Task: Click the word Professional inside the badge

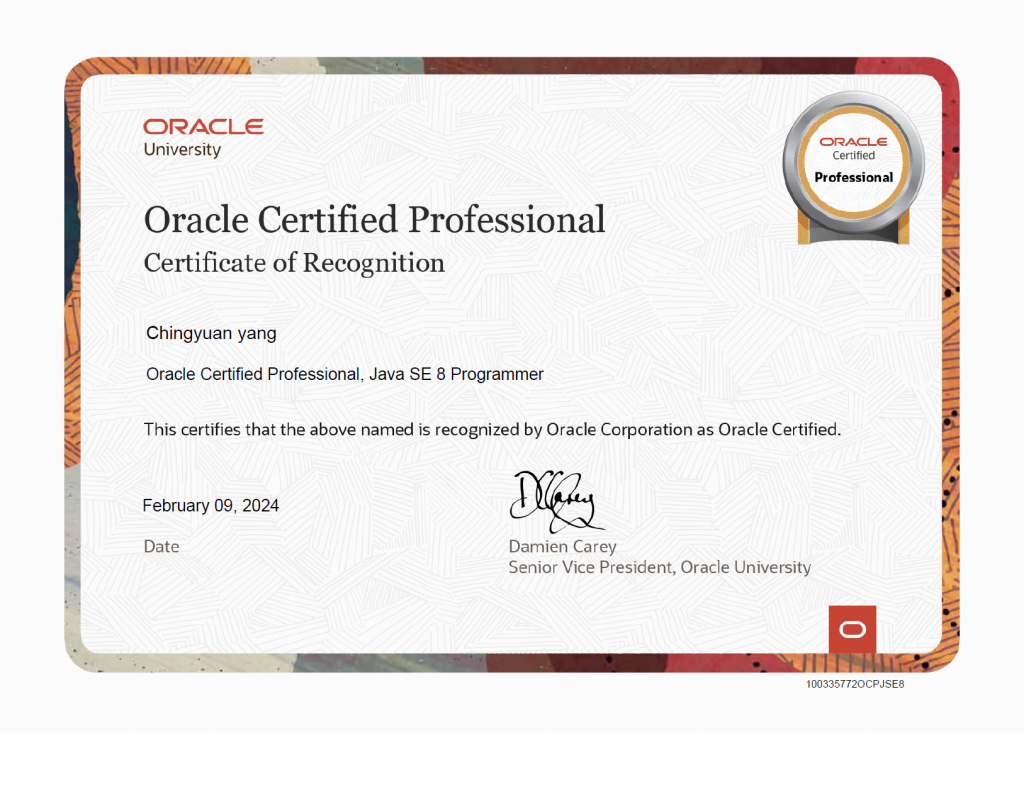Action: tap(854, 178)
